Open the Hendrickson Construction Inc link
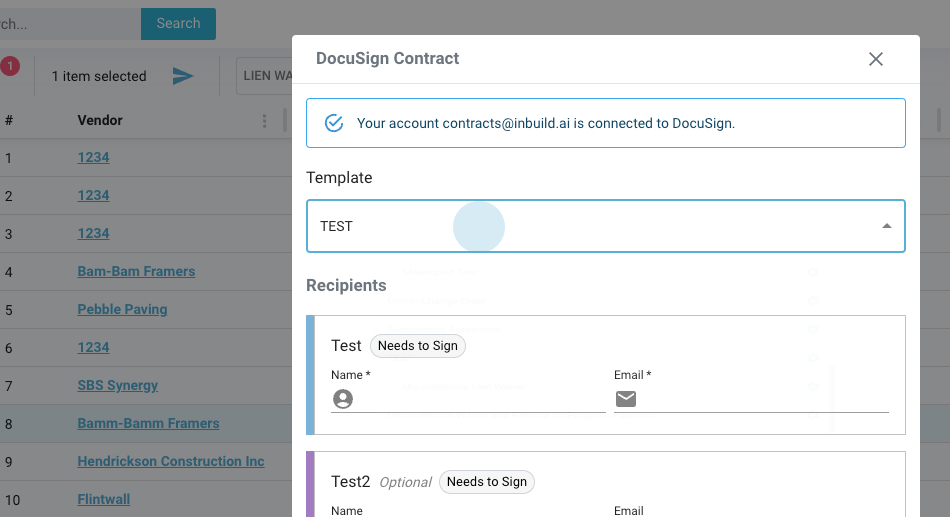This screenshot has height=517, width=950. click(171, 461)
